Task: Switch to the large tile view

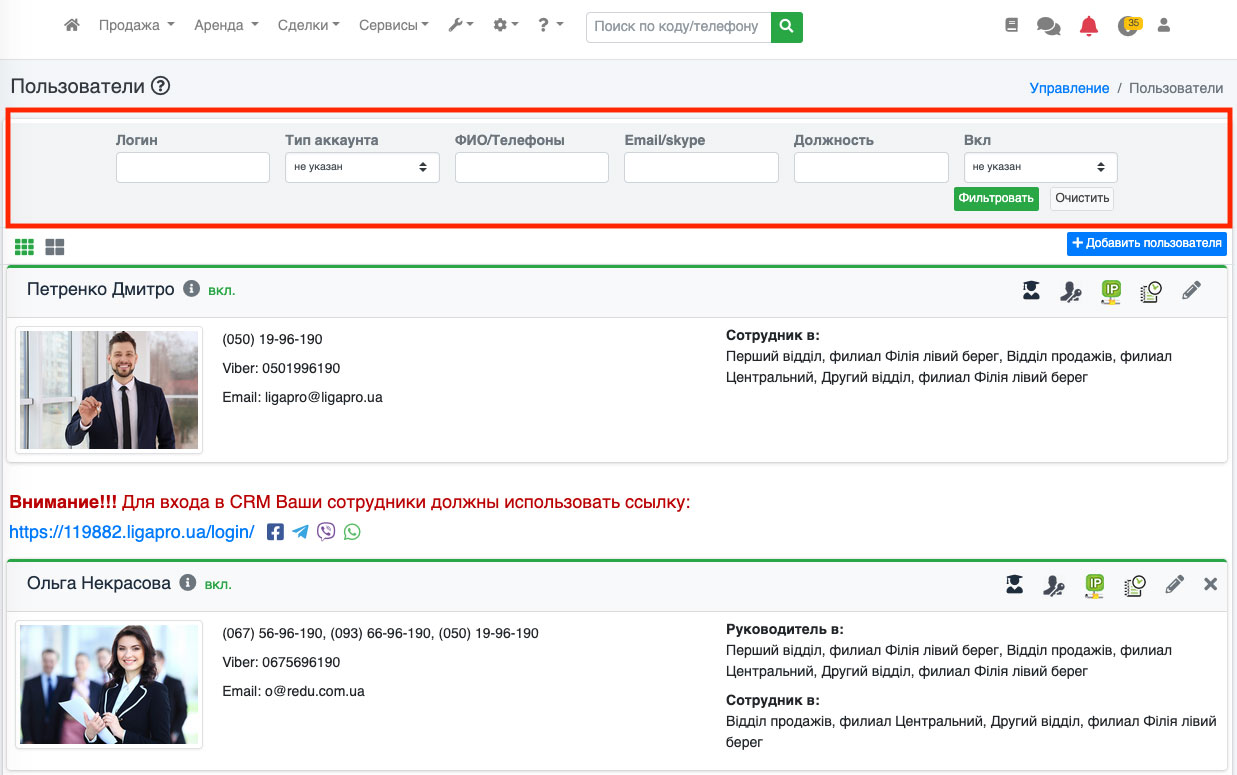Action: pos(55,246)
